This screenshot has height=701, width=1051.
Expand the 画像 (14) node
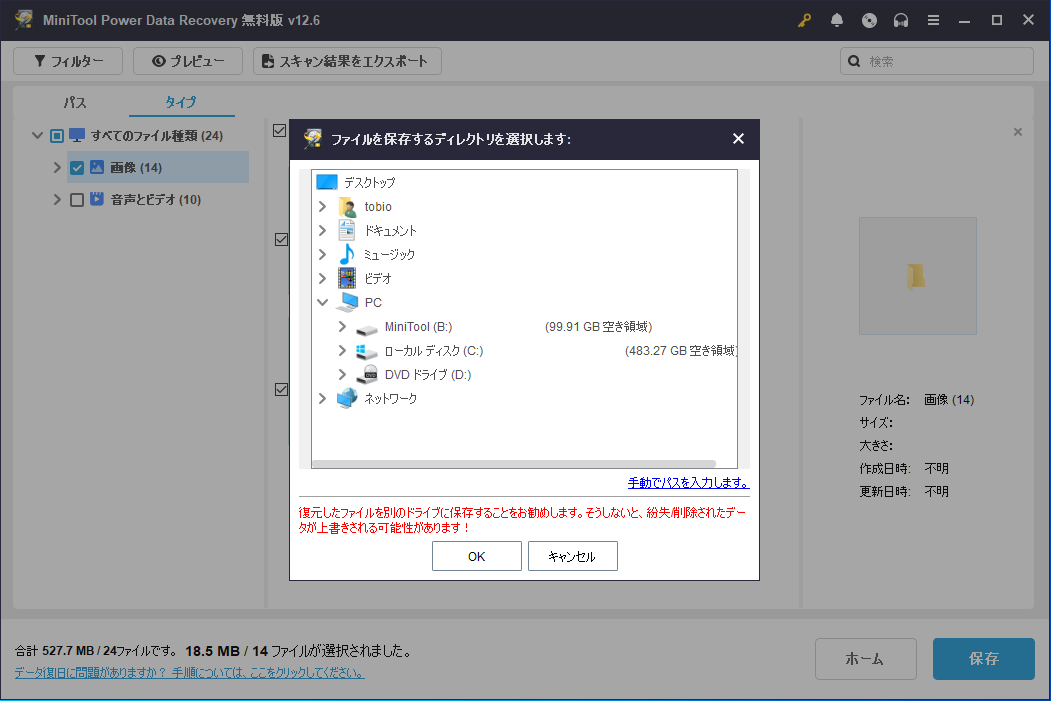coord(57,168)
